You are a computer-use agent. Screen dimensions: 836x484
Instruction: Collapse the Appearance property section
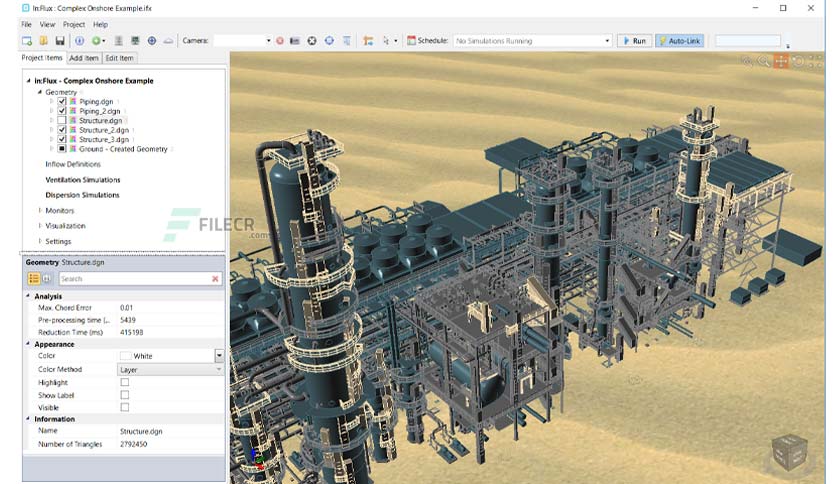click(x=28, y=344)
